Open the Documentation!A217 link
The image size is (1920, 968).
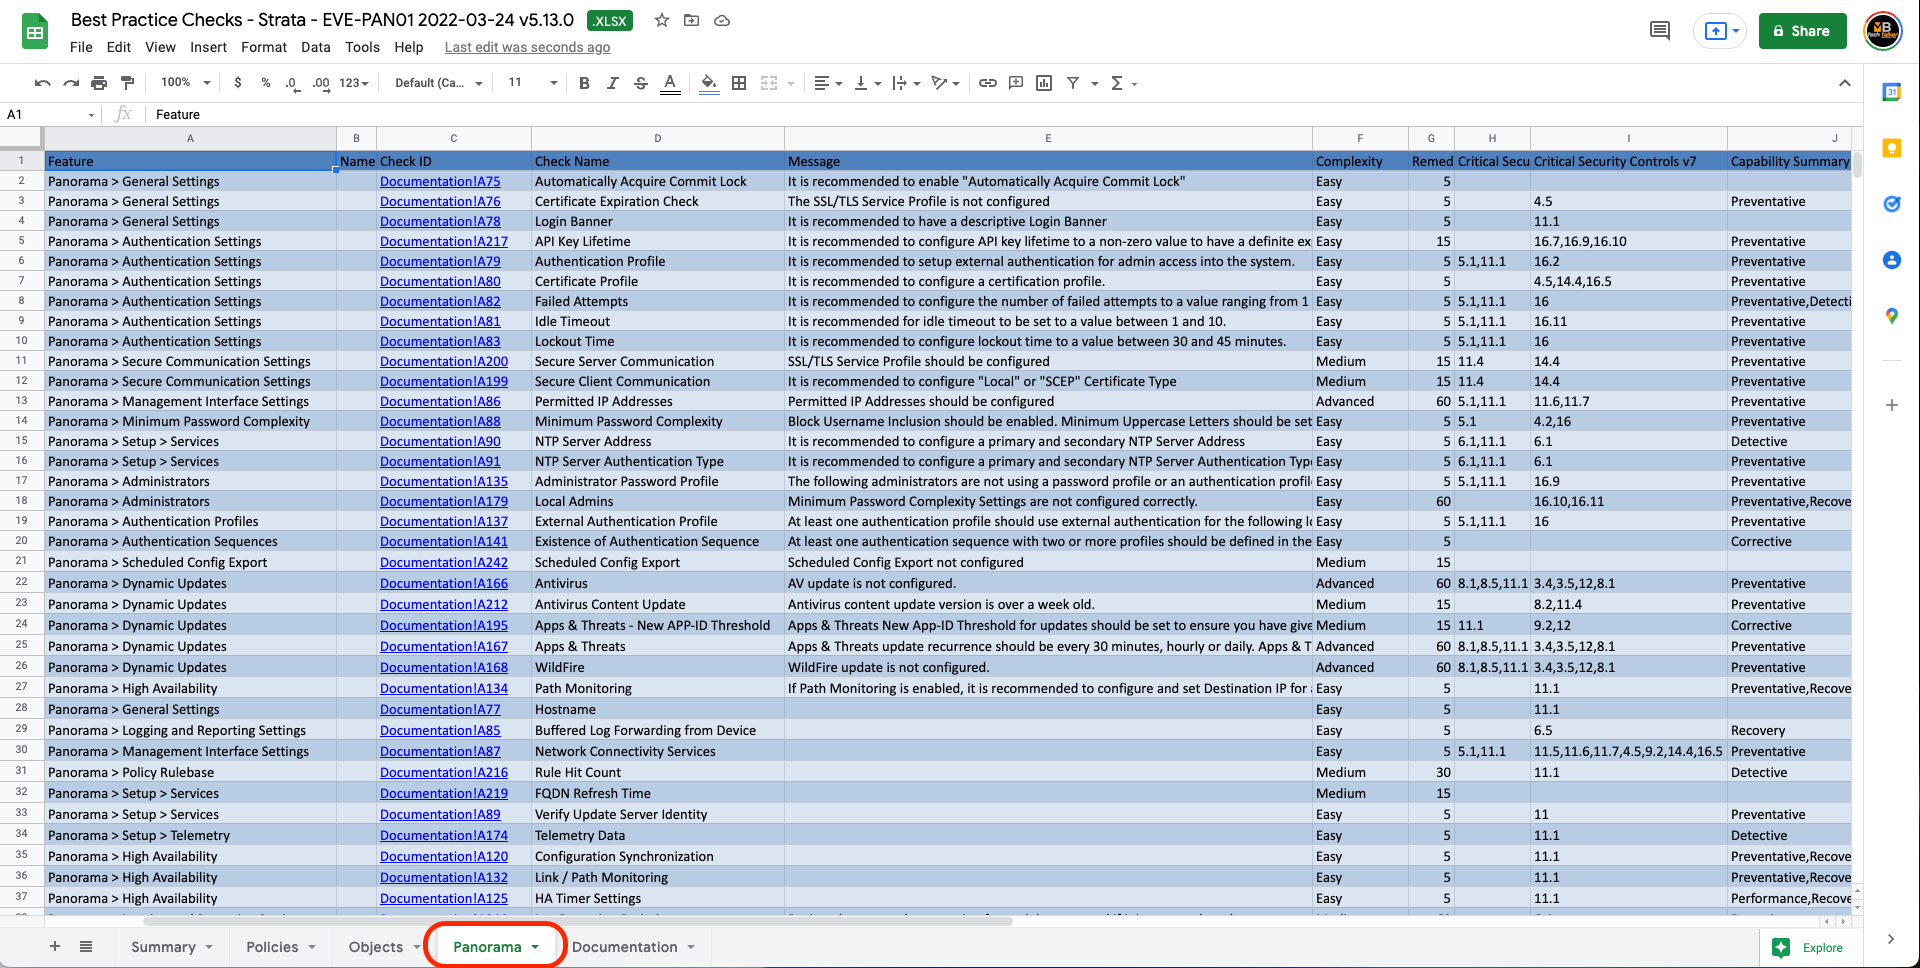coord(443,241)
